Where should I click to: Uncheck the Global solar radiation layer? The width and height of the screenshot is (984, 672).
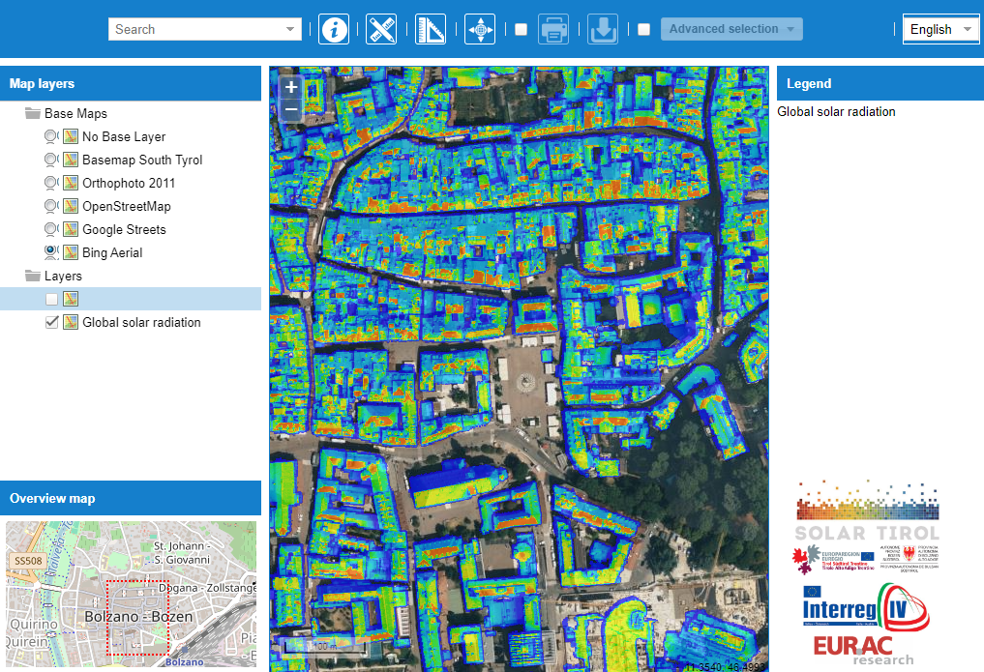coord(52,322)
